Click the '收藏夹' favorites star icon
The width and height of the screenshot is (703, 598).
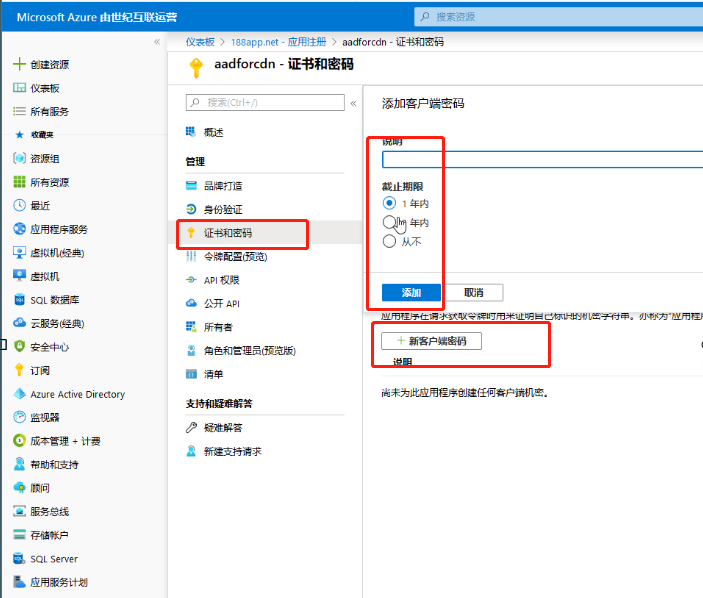point(19,134)
